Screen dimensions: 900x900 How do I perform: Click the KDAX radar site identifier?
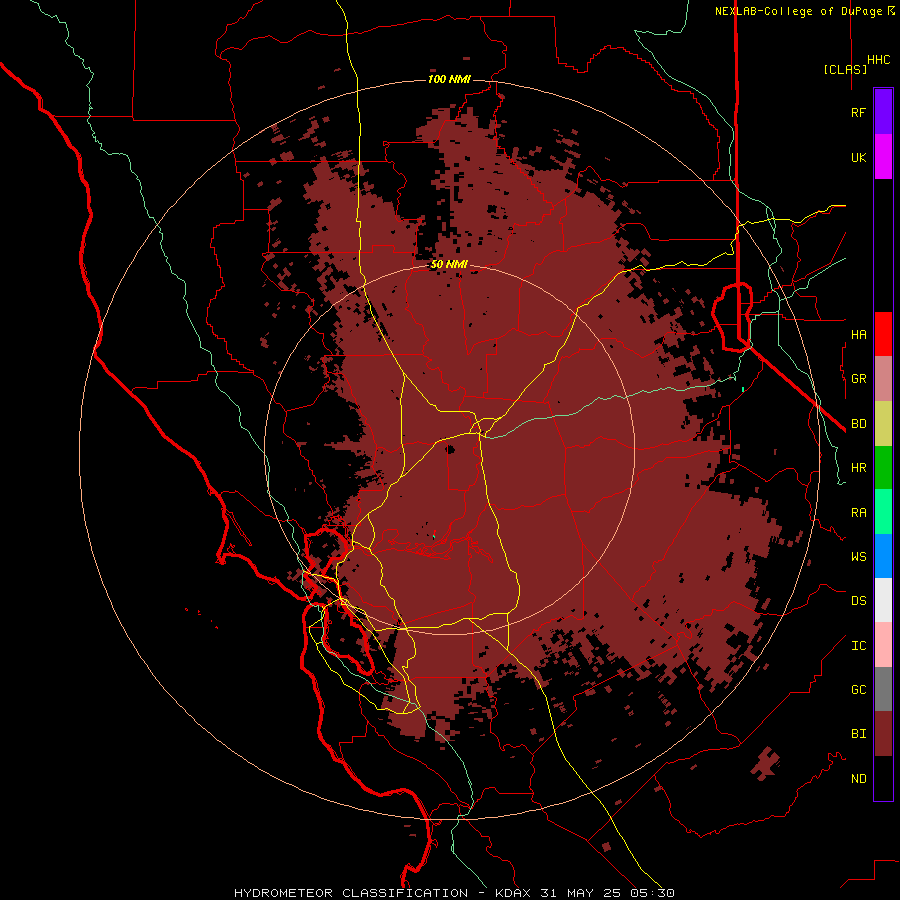tap(513, 893)
